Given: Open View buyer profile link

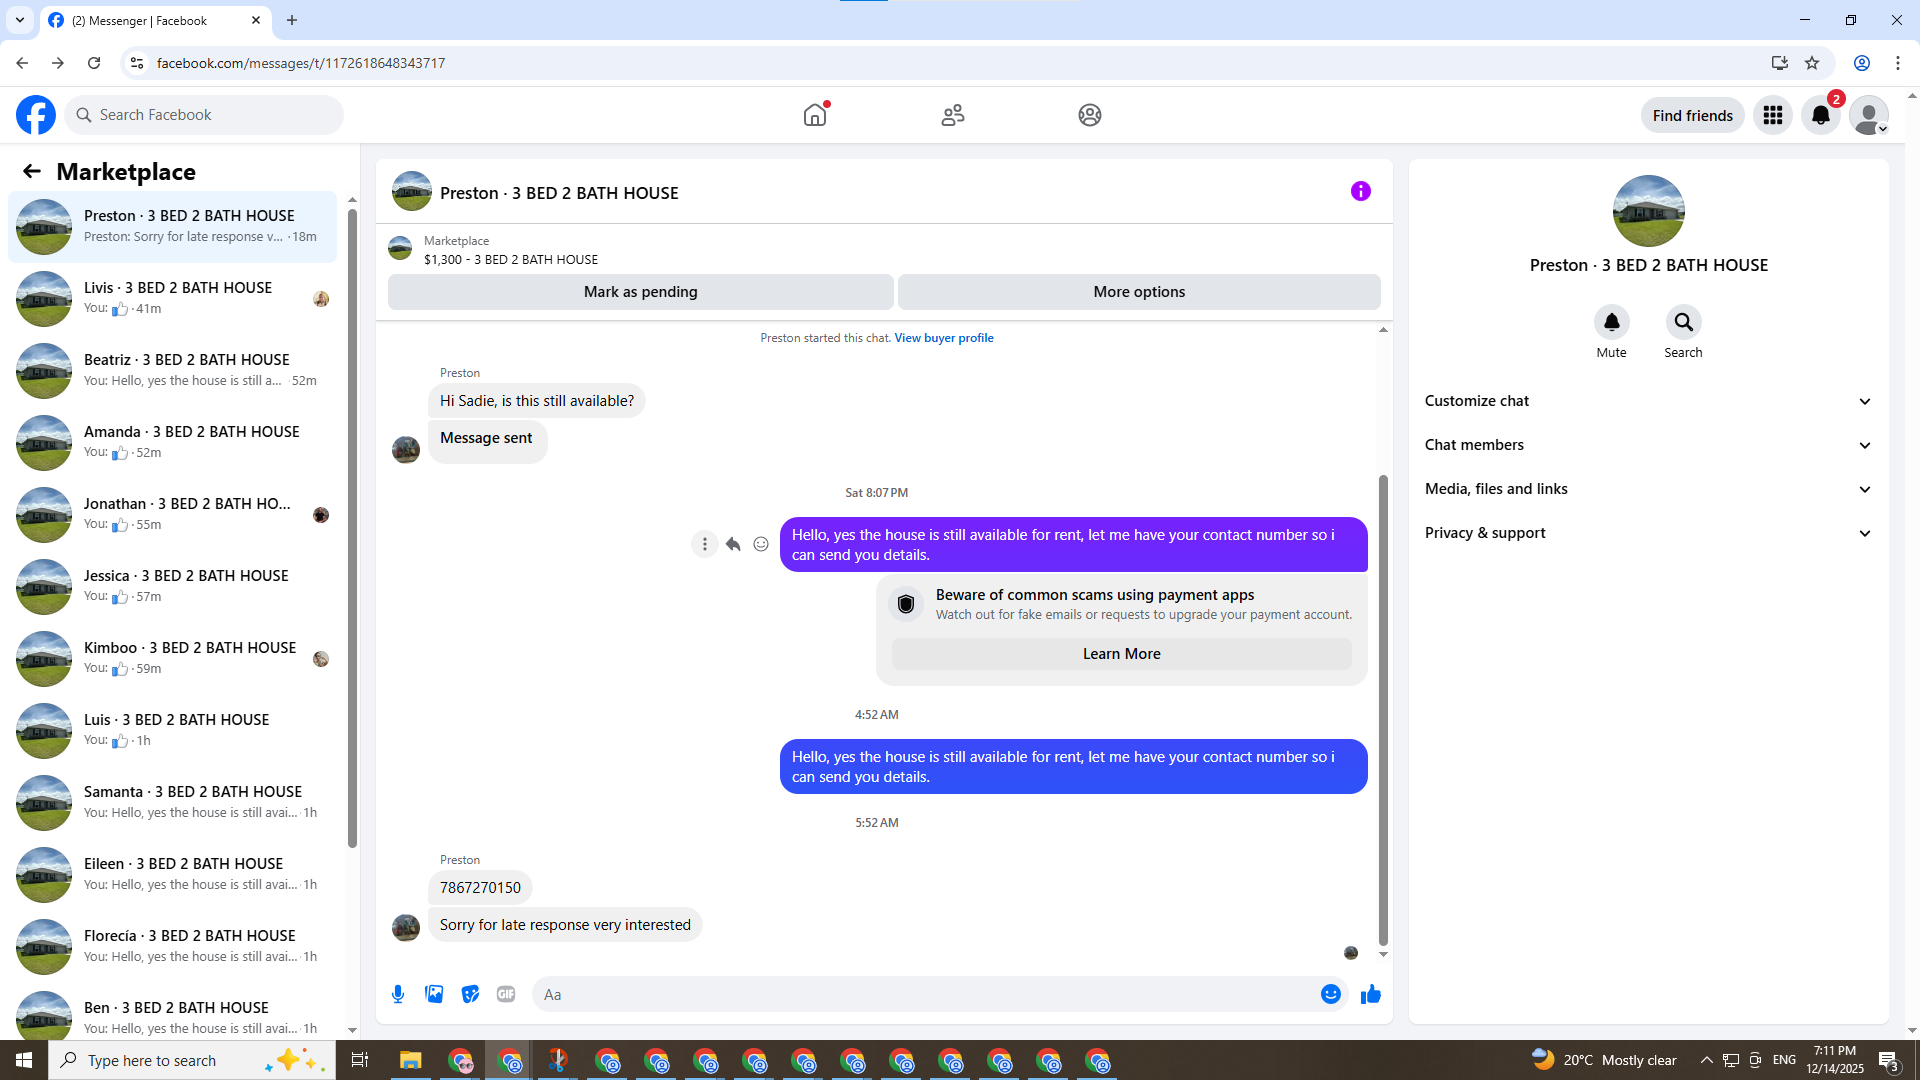Looking at the screenshot, I should [943, 338].
